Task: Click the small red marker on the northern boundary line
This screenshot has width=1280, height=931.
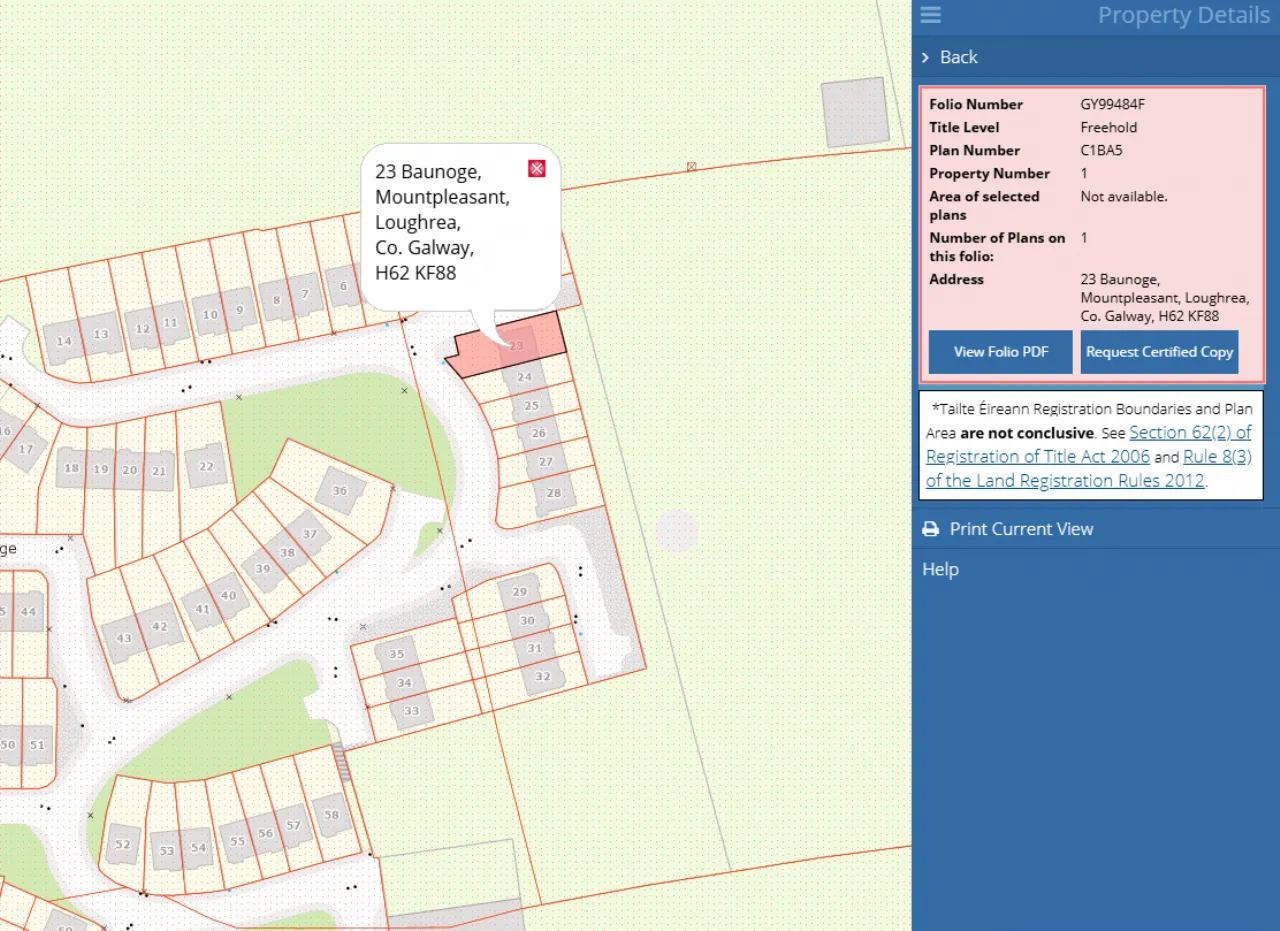Action: [x=691, y=166]
